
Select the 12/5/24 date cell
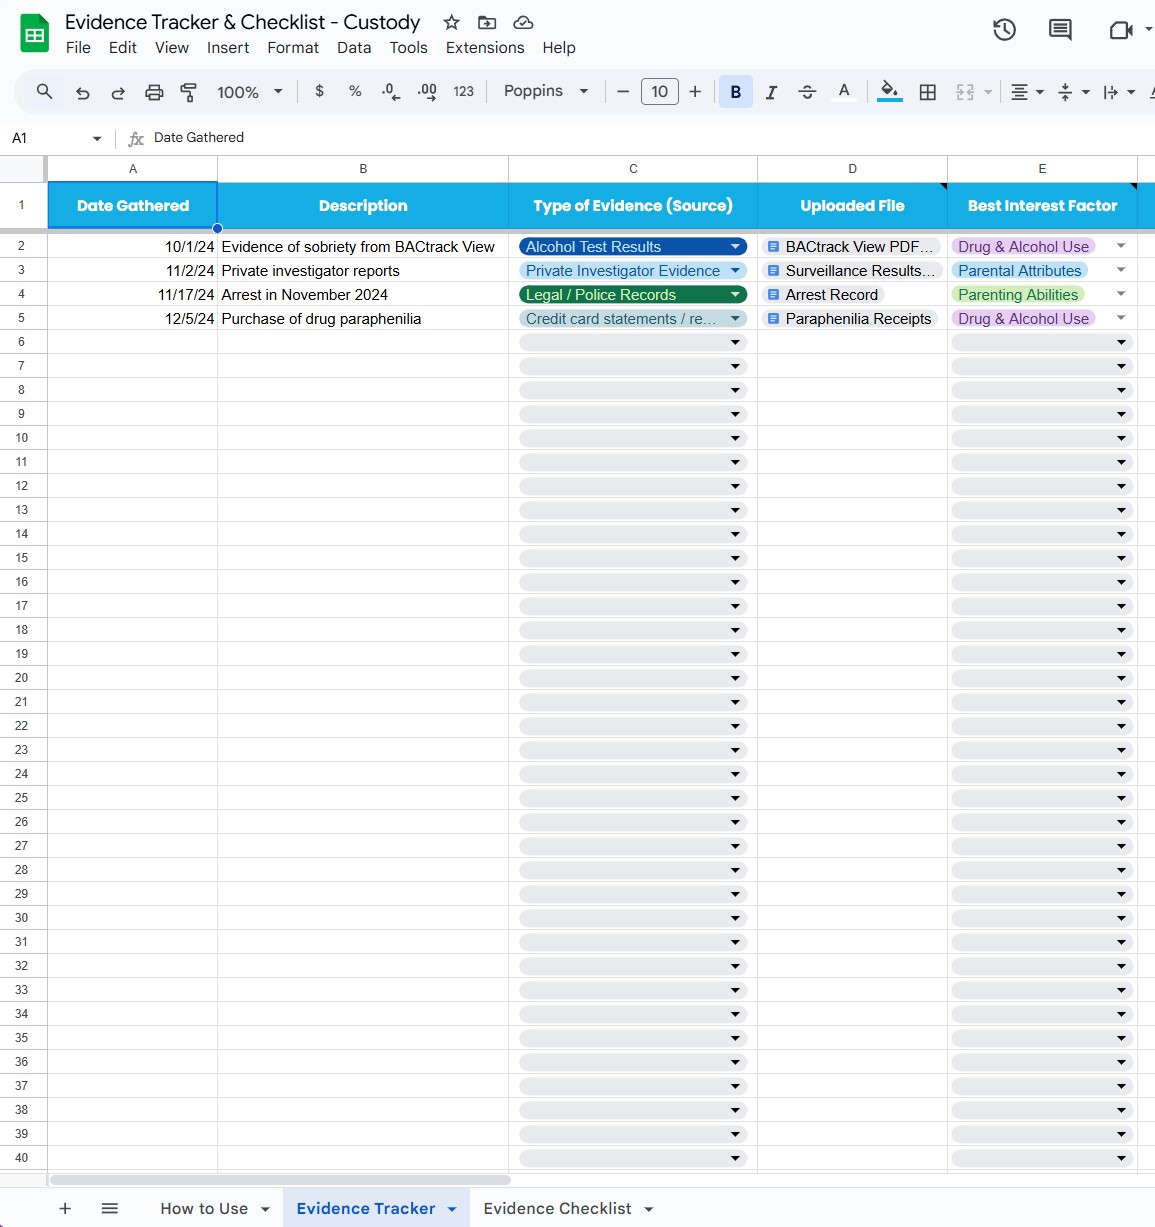coord(132,318)
